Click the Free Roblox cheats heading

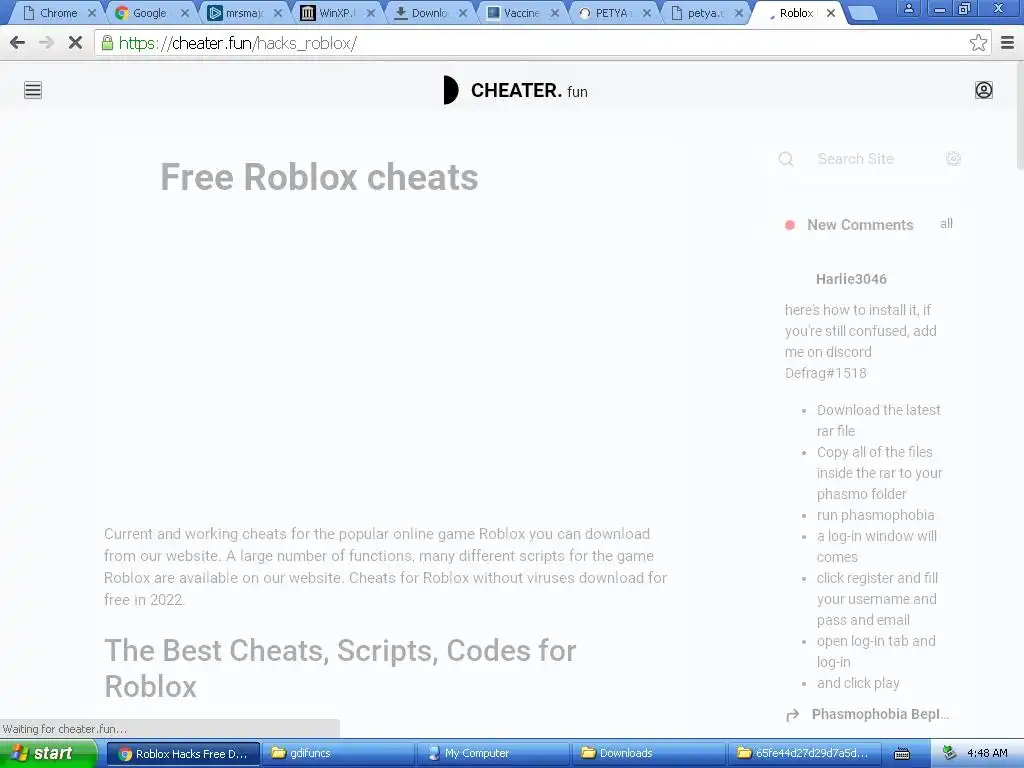tap(319, 177)
